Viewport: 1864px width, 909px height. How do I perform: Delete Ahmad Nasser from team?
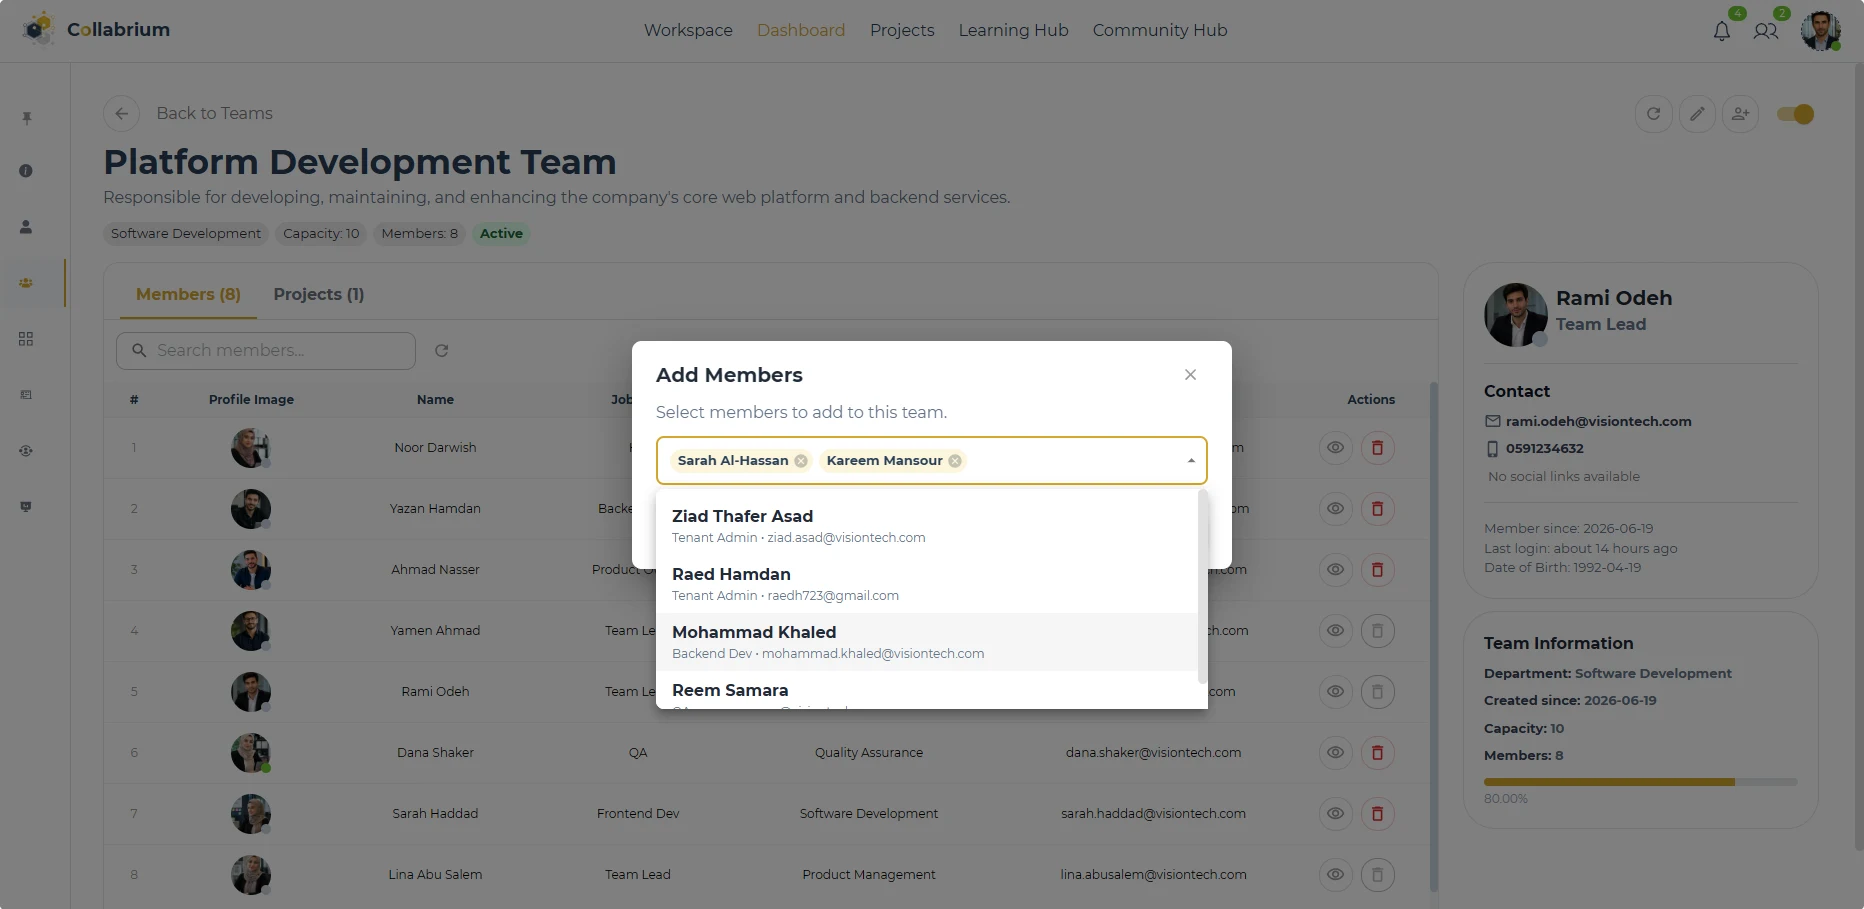click(x=1377, y=570)
